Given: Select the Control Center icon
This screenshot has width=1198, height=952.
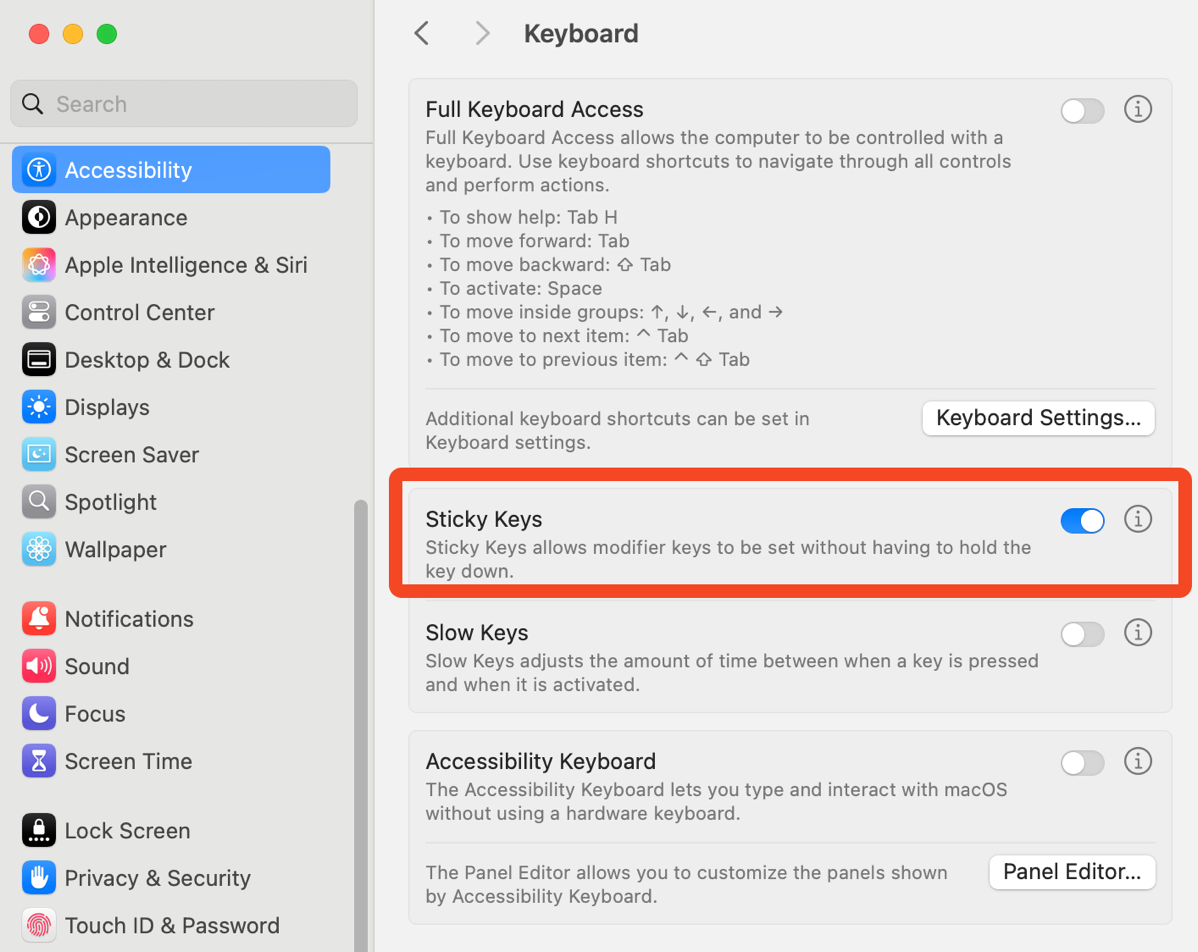Looking at the screenshot, I should tap(139, 312).
